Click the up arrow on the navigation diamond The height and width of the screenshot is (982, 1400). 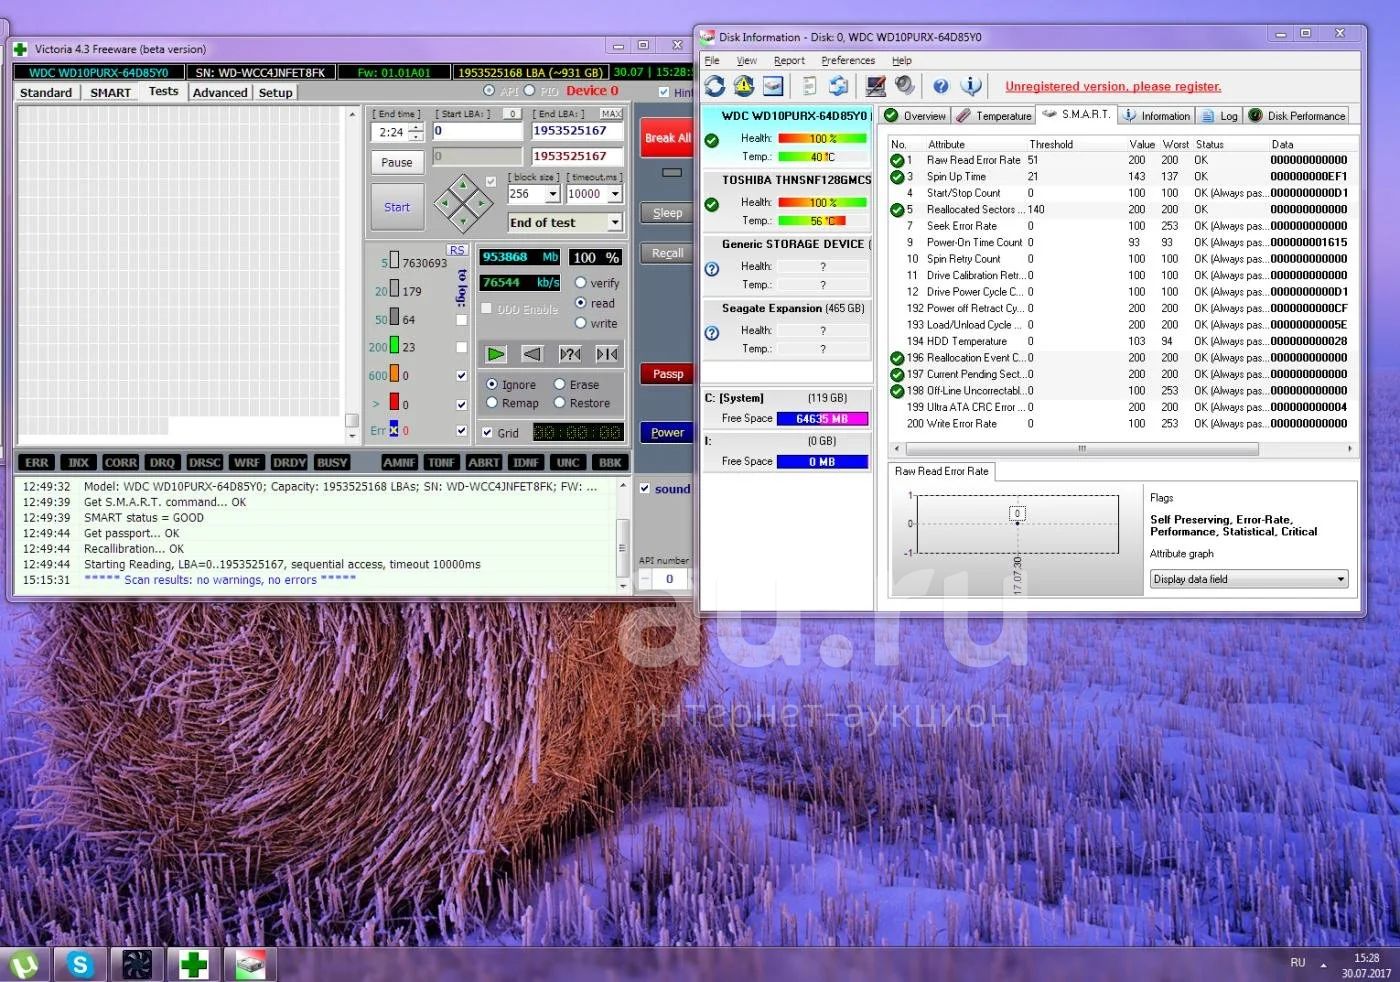[462, 186]
